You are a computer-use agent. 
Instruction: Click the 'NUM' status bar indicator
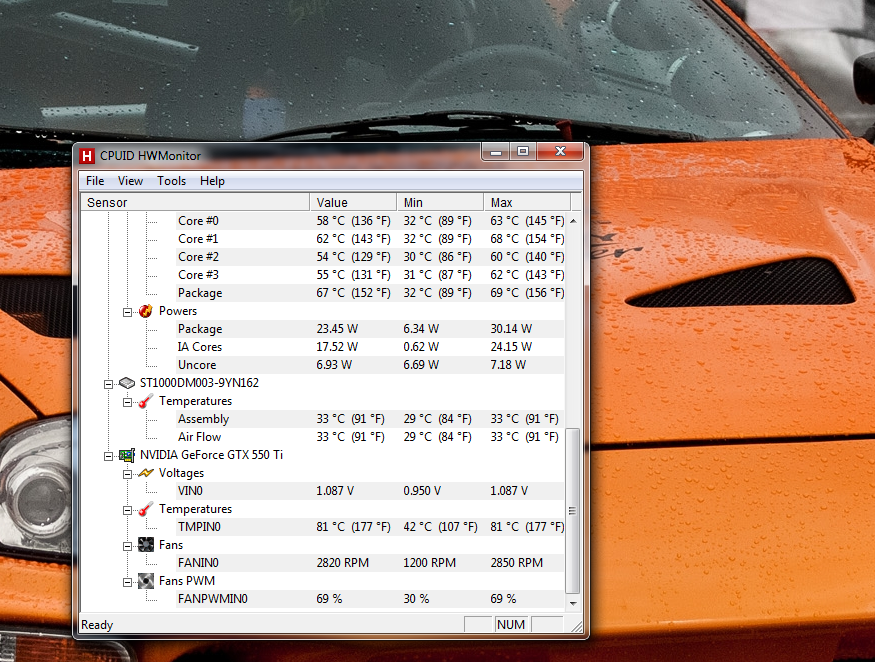511,625
